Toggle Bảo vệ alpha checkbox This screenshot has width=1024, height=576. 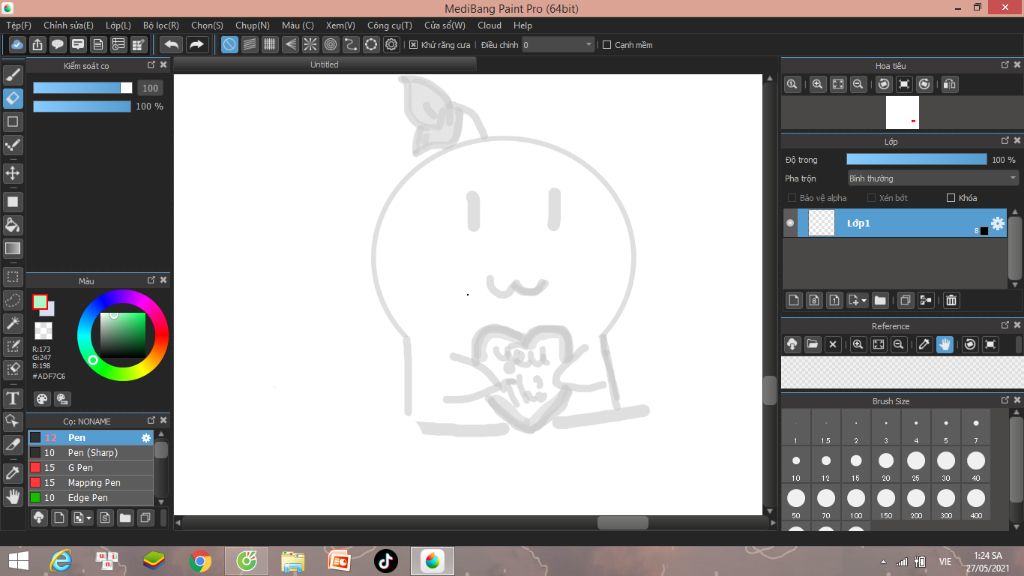(x=792, y=198)
